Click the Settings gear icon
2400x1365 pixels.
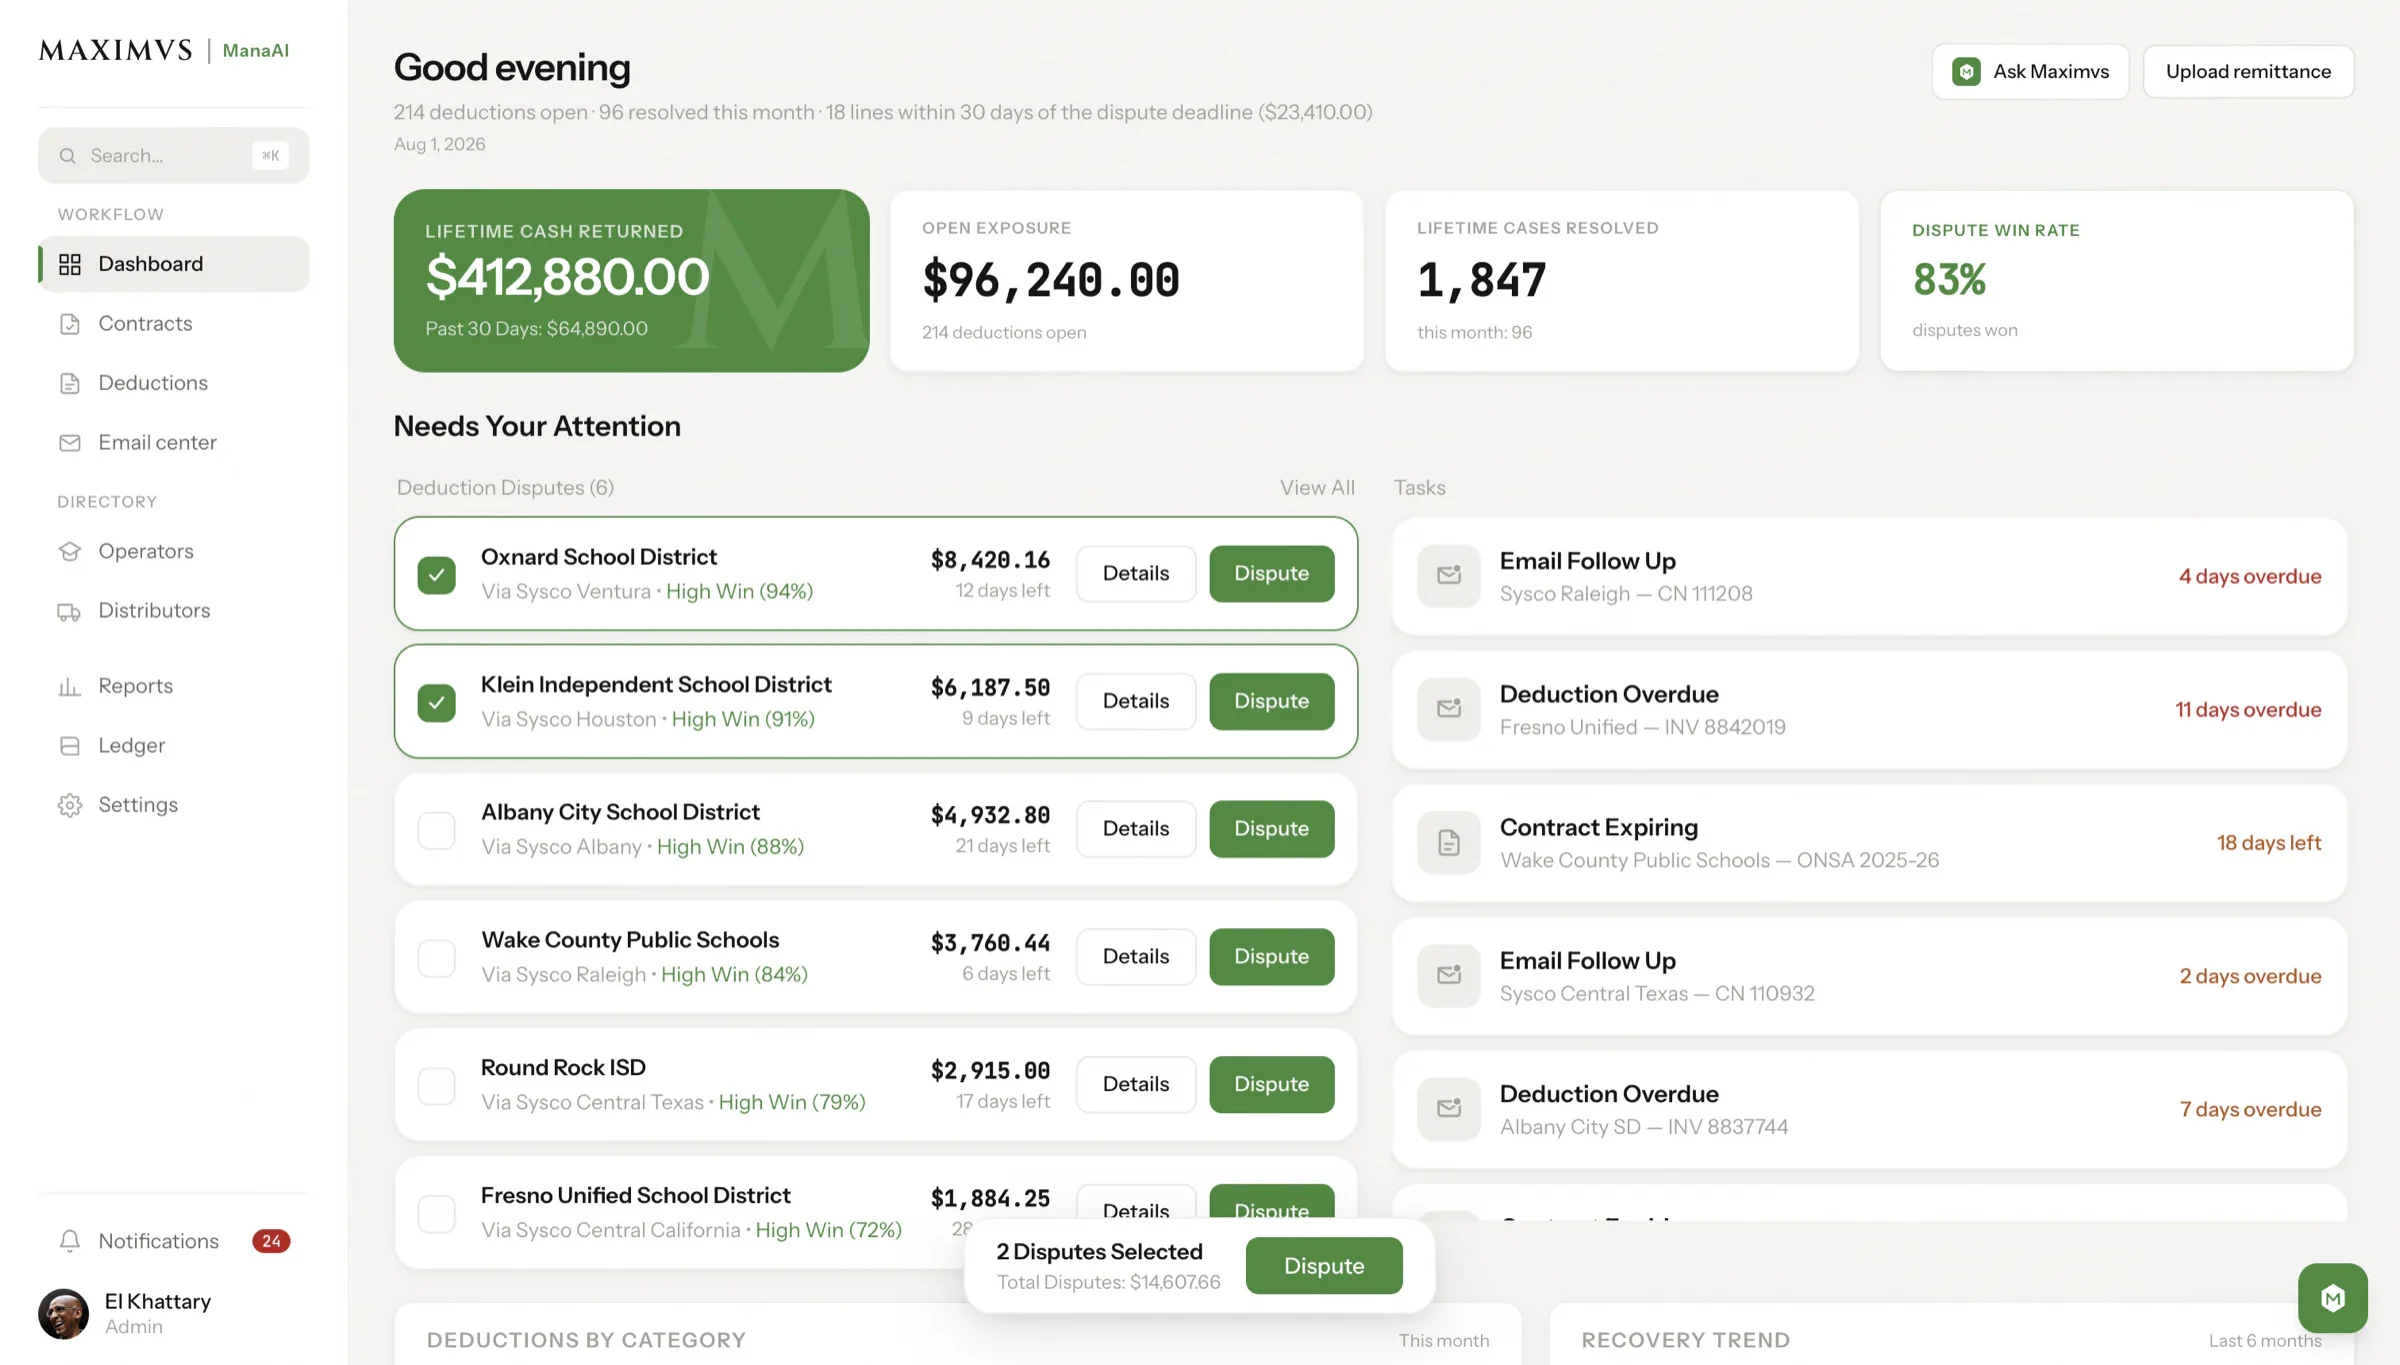coord(69,805)
